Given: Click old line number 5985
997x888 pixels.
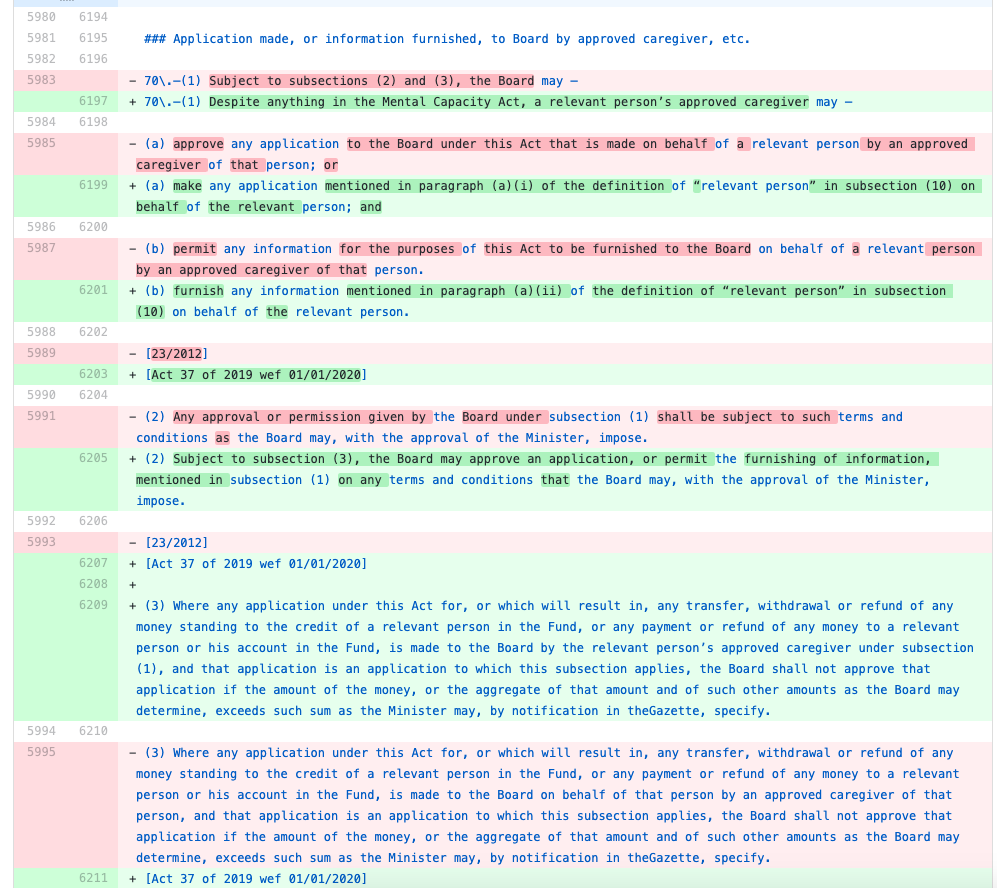Looking at the screenshot, I should click(x=42, y=143).
